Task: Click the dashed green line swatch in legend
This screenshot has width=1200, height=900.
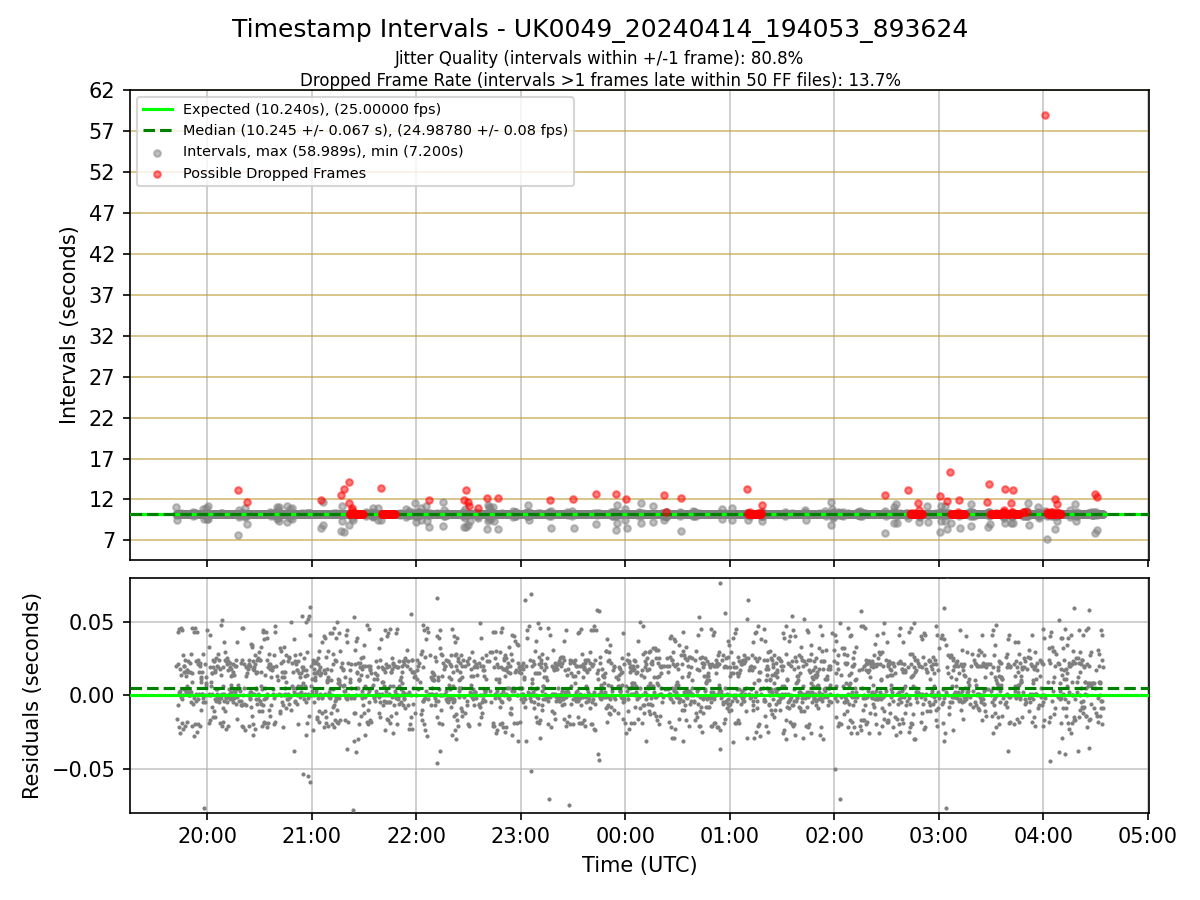Action: [159, 130]
